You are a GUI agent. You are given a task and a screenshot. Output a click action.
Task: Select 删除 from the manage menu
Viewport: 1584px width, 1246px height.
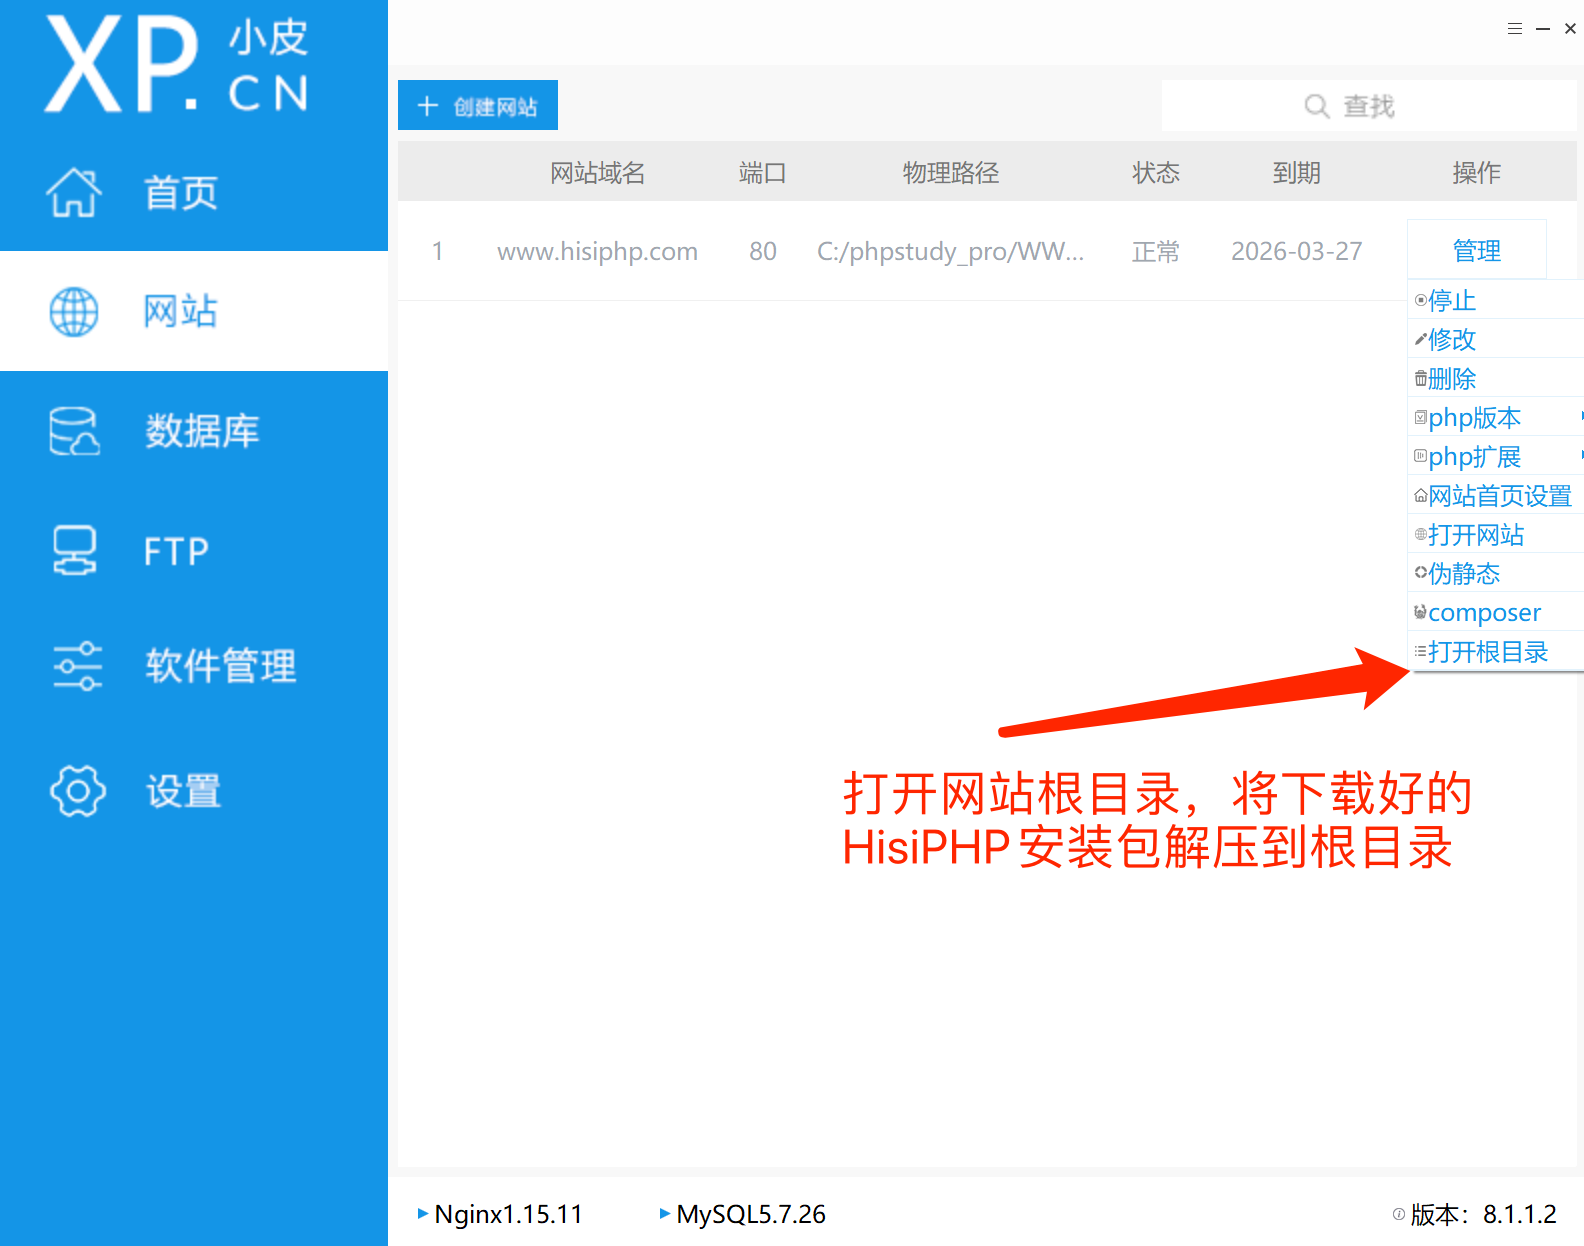(x=1496, y=378)
